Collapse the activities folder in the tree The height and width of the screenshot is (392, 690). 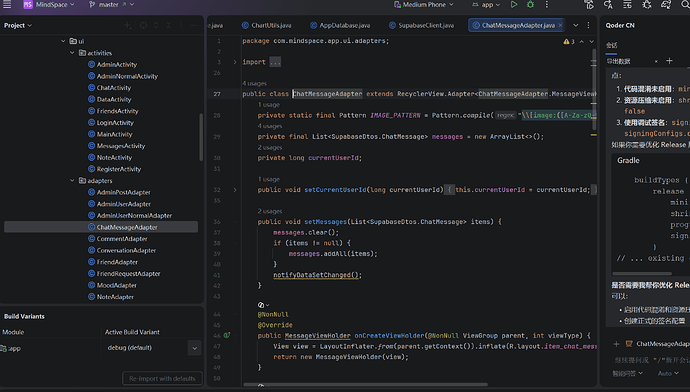tap(72, 53)
